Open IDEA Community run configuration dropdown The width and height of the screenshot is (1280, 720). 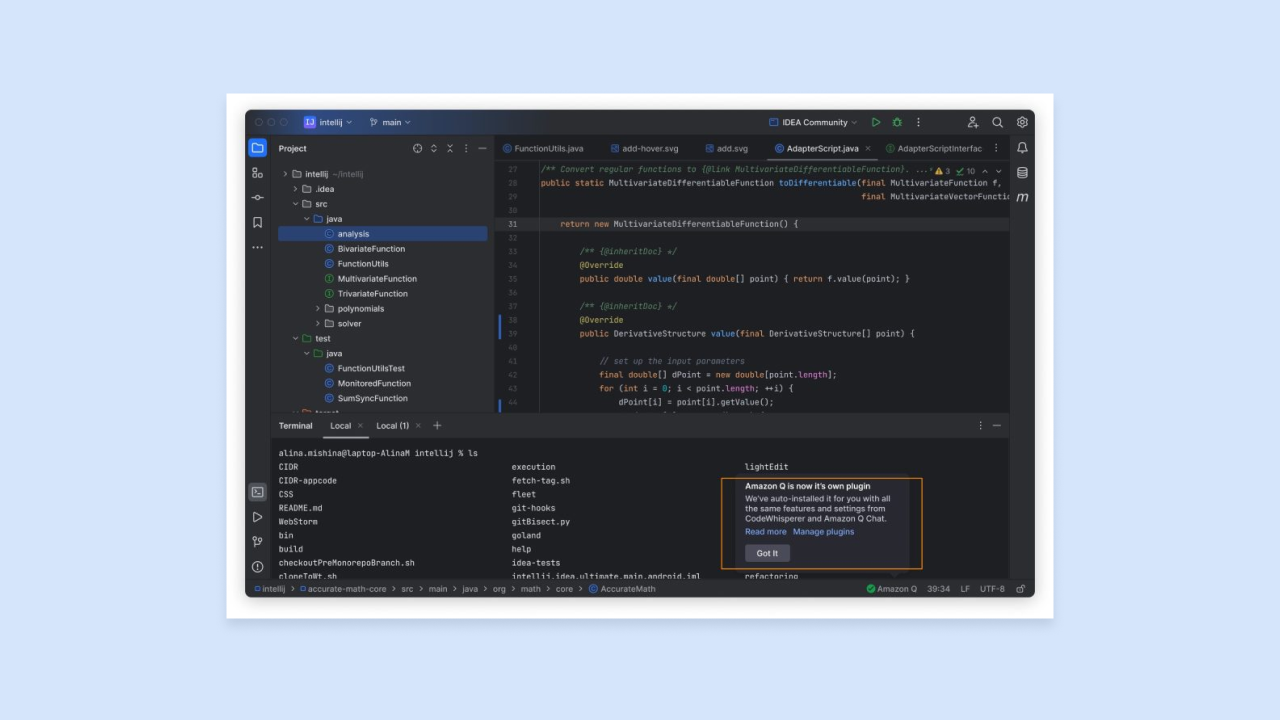tap(813, 122)
